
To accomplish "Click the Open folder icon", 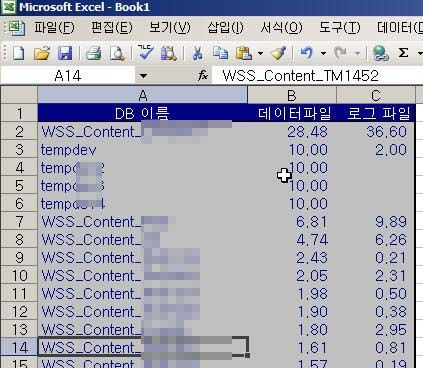I will pos(42,53).
